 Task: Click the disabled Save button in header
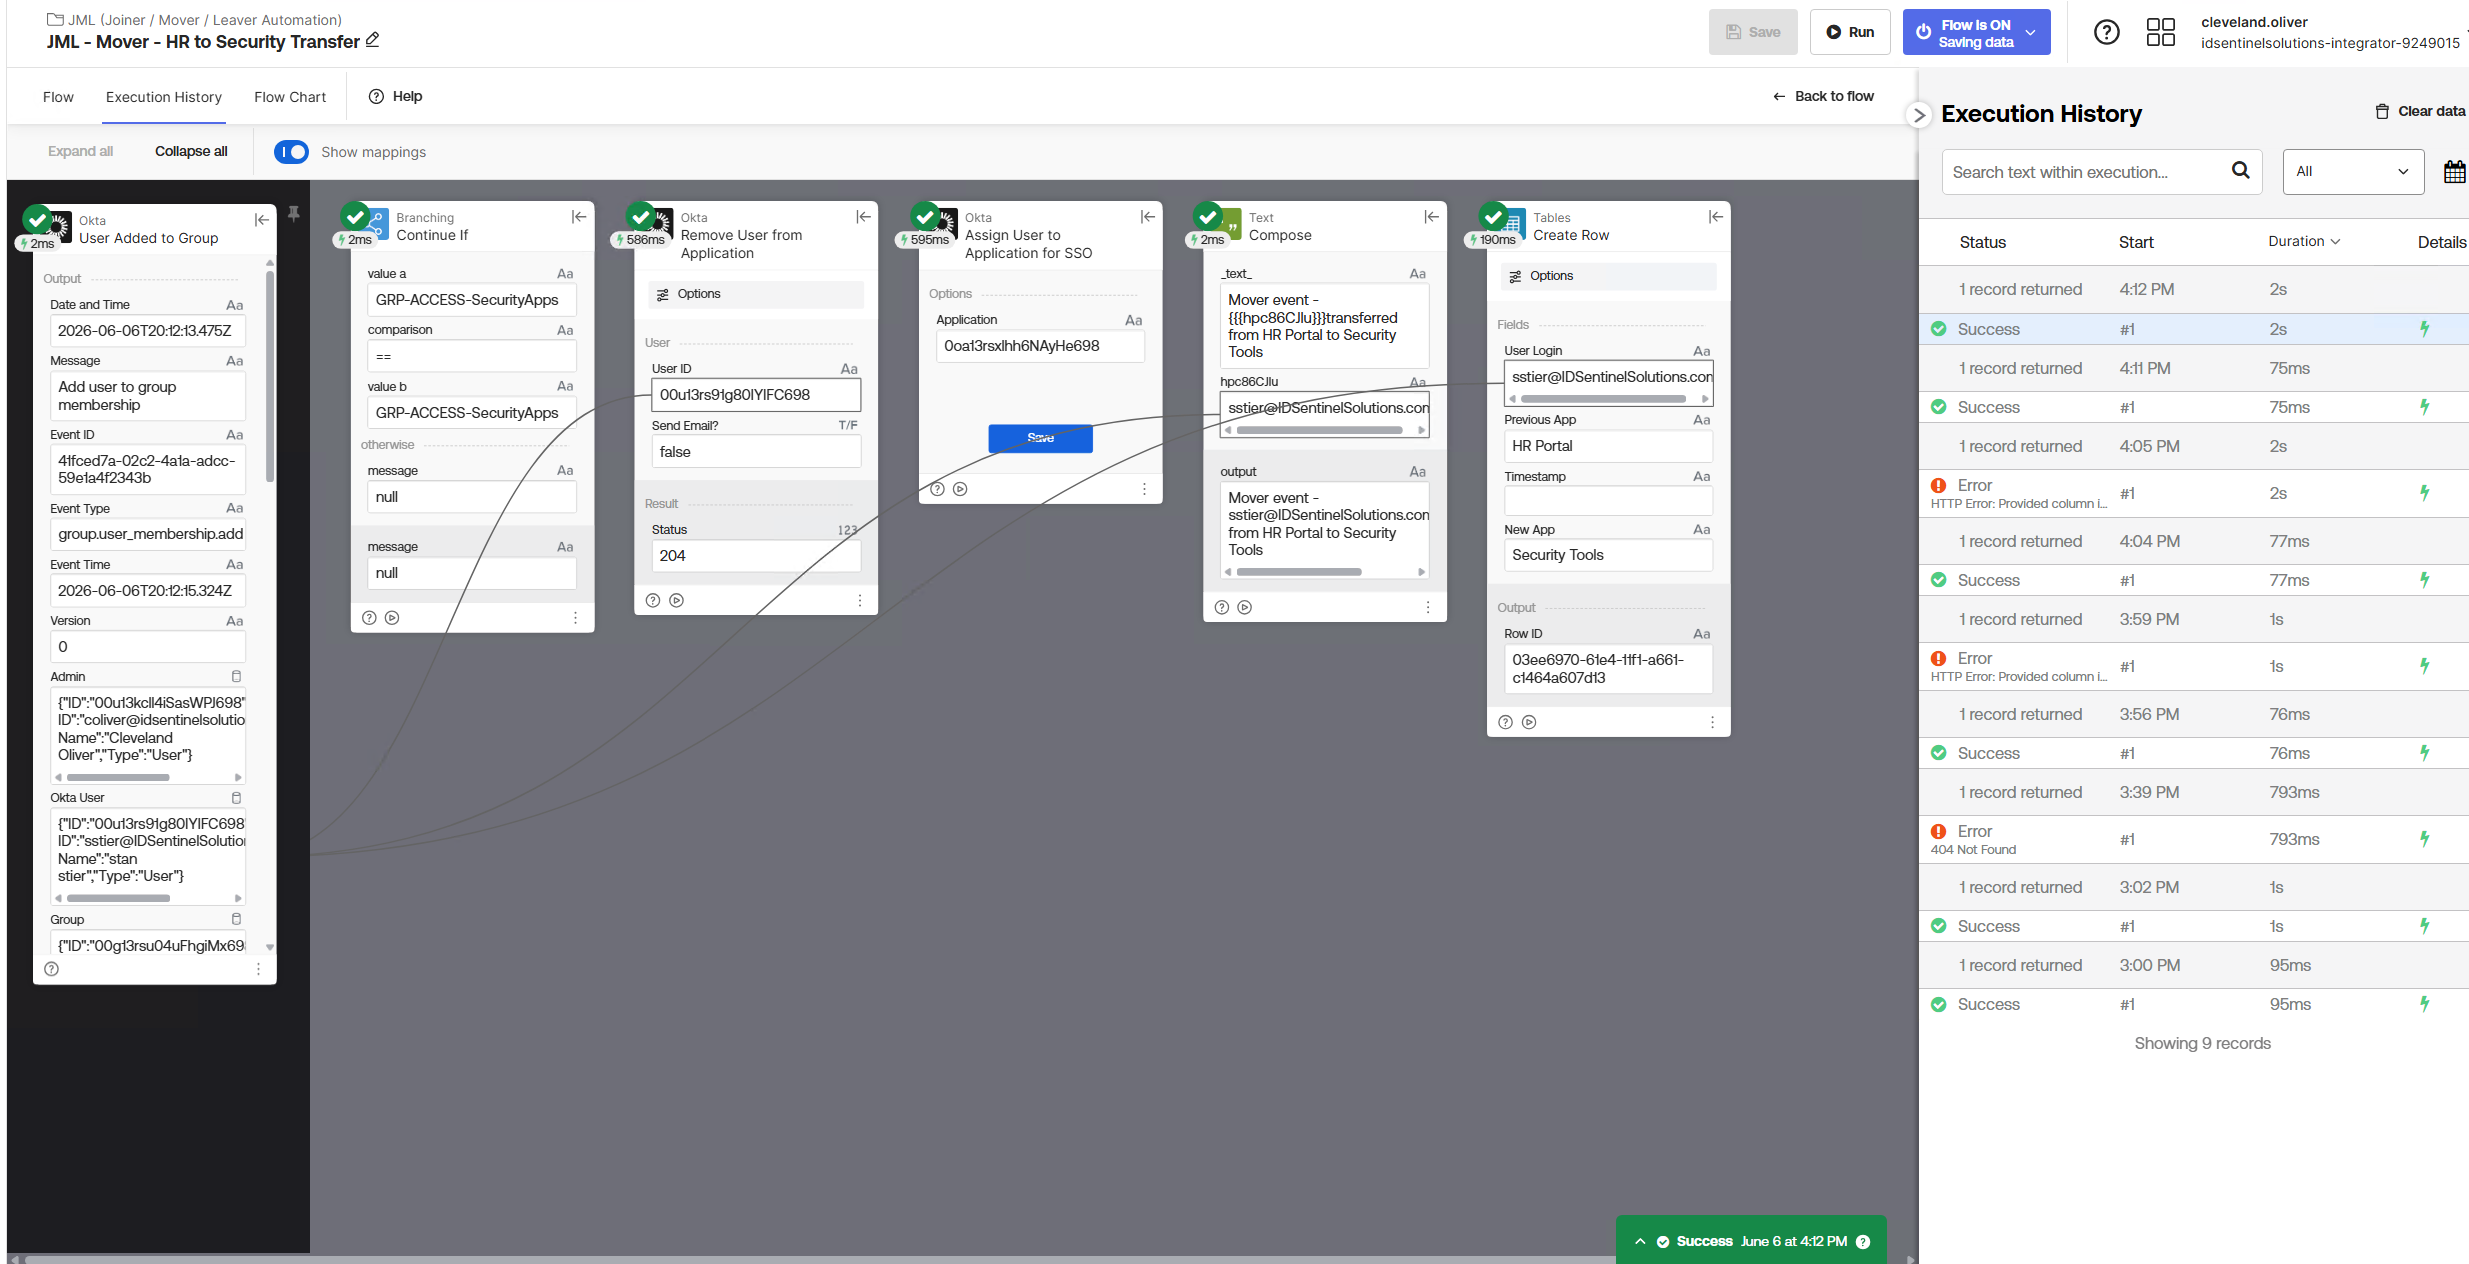[1752, 32]
